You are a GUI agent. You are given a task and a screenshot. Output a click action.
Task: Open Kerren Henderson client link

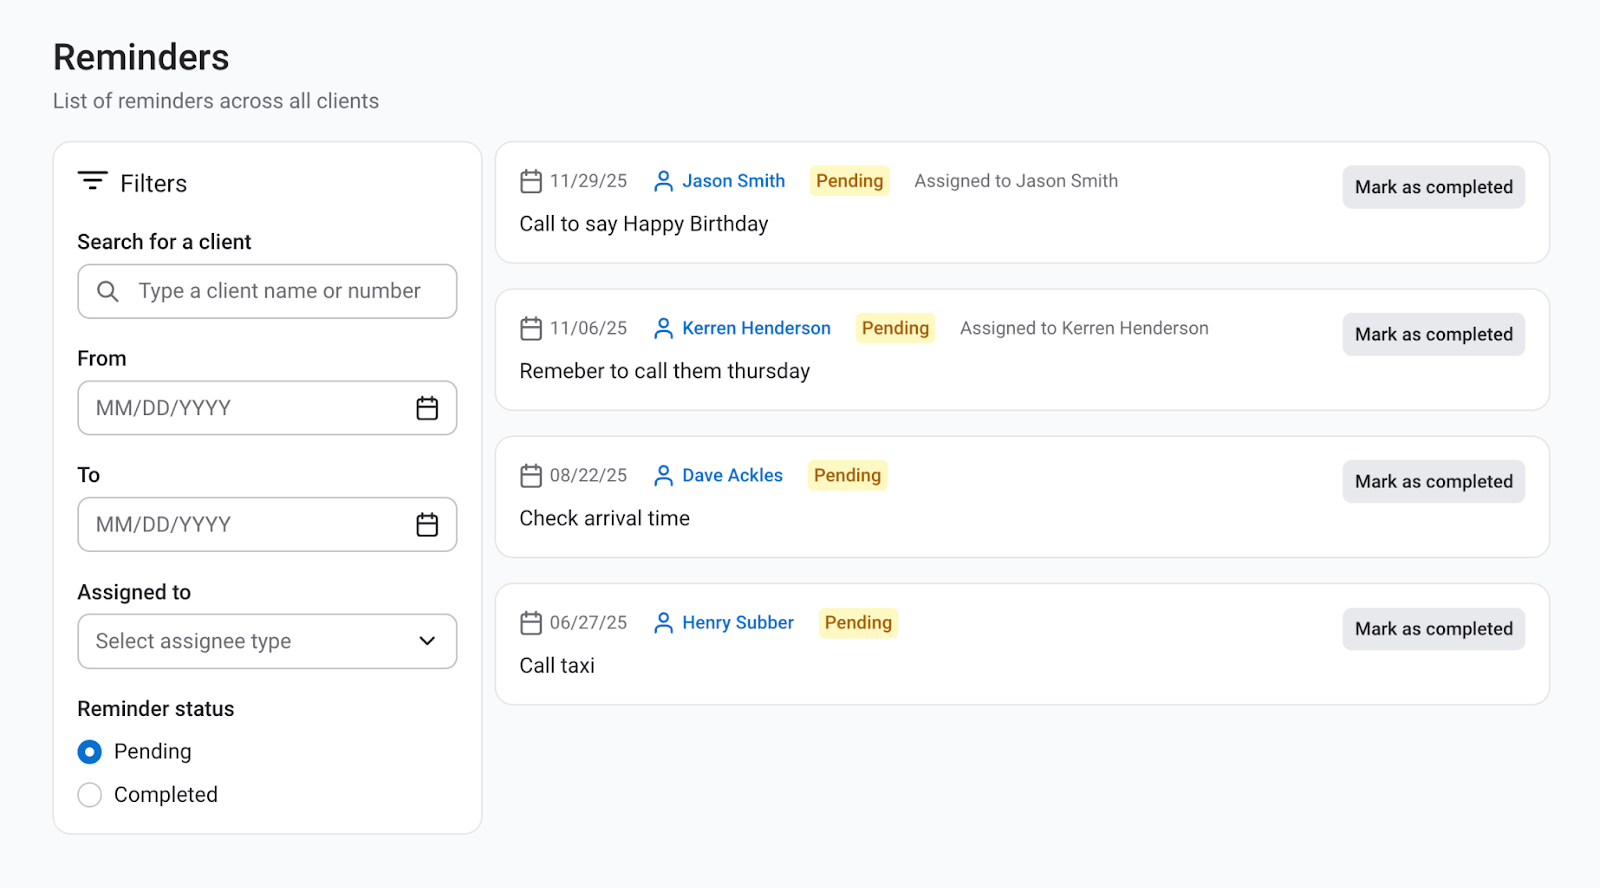(756, 328)
